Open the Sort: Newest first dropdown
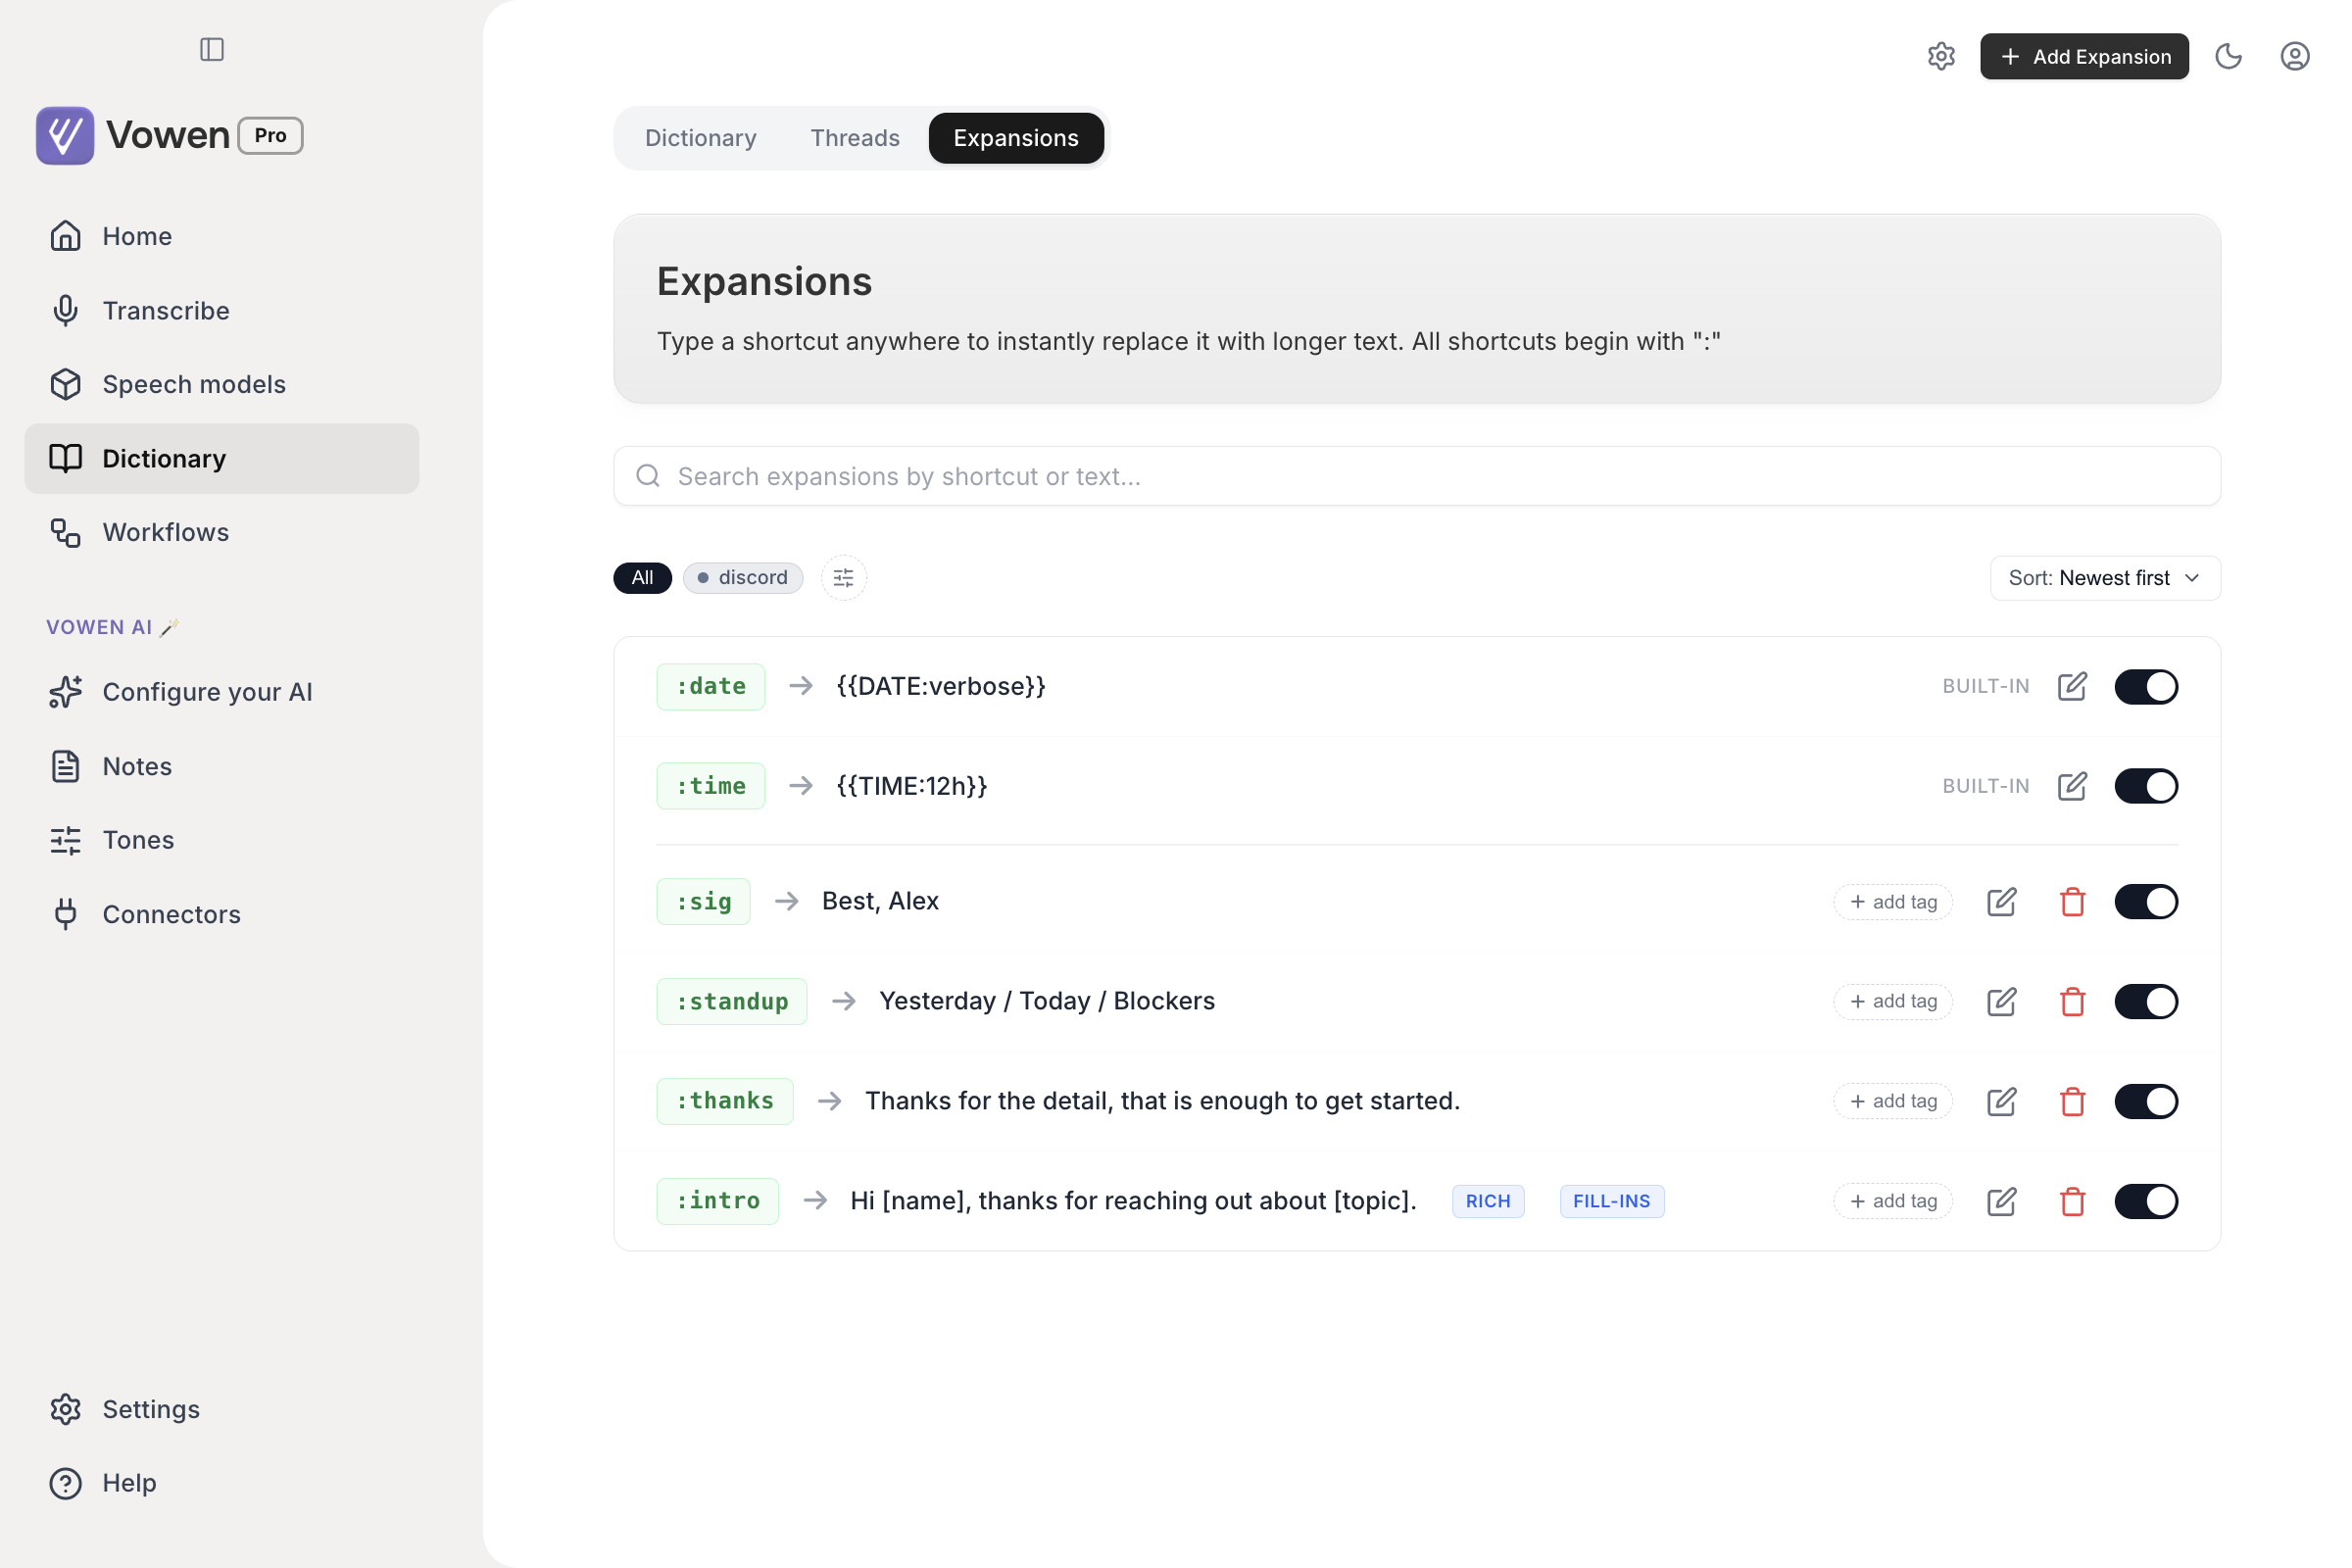This screenshot has height=1568, width=2352. (2105, 578)
